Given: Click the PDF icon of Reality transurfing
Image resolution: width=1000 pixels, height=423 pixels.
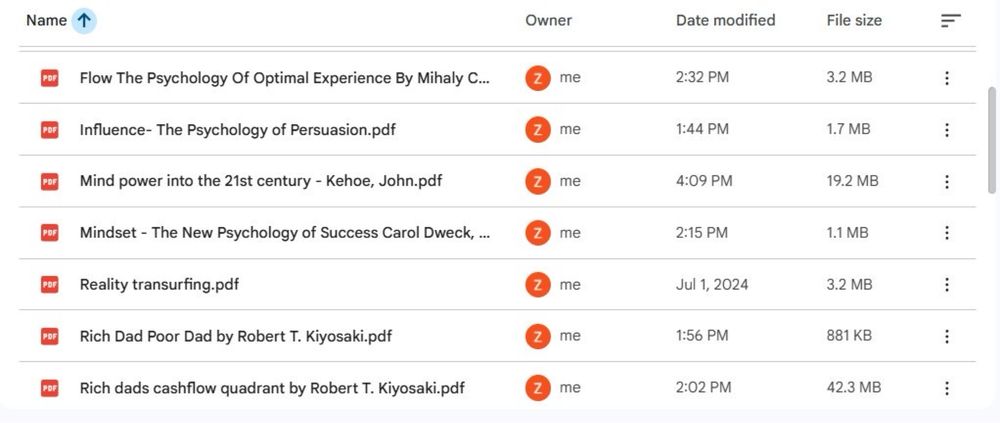Looking at the screenshot, I should pos(49,285).
